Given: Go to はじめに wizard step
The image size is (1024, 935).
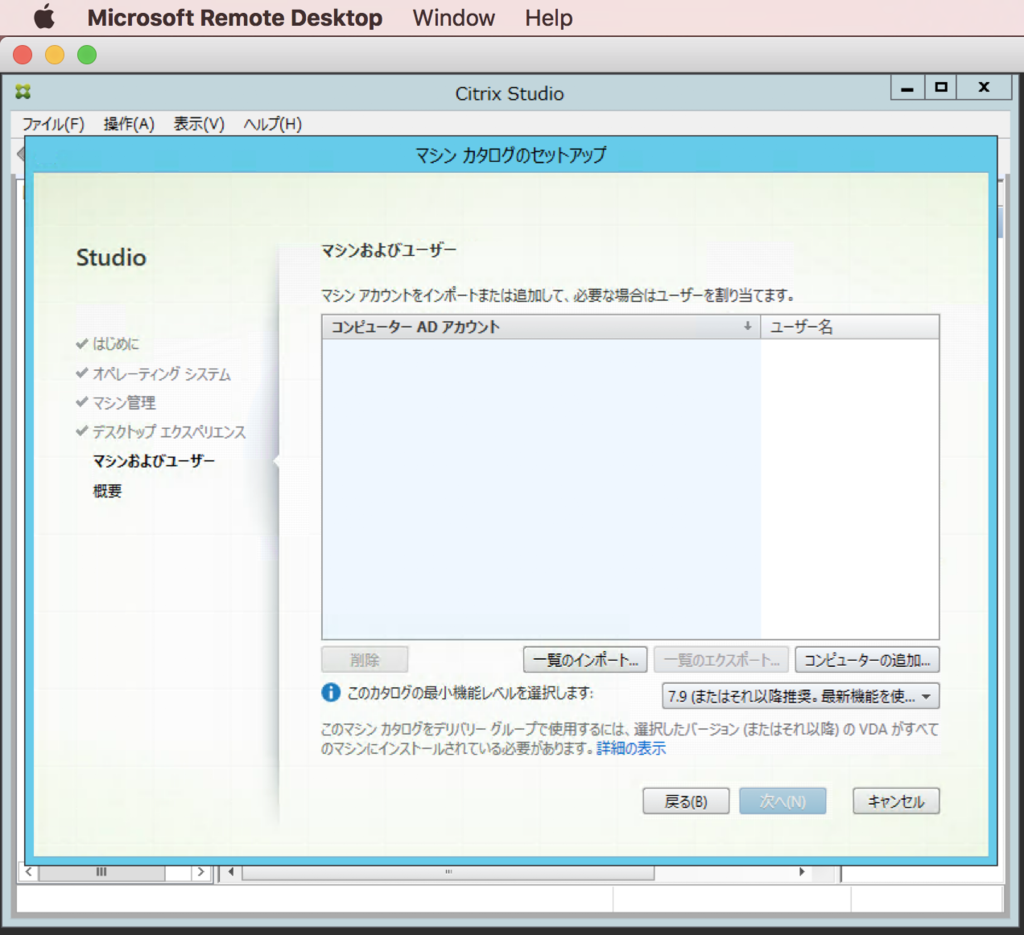Looking at the screenshot, I should pyautogui.click(x=116, y=343).
